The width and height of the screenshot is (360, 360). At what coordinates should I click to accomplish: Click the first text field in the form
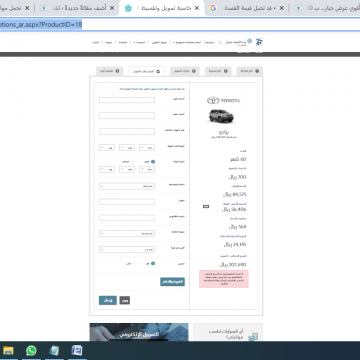point(127,100)
